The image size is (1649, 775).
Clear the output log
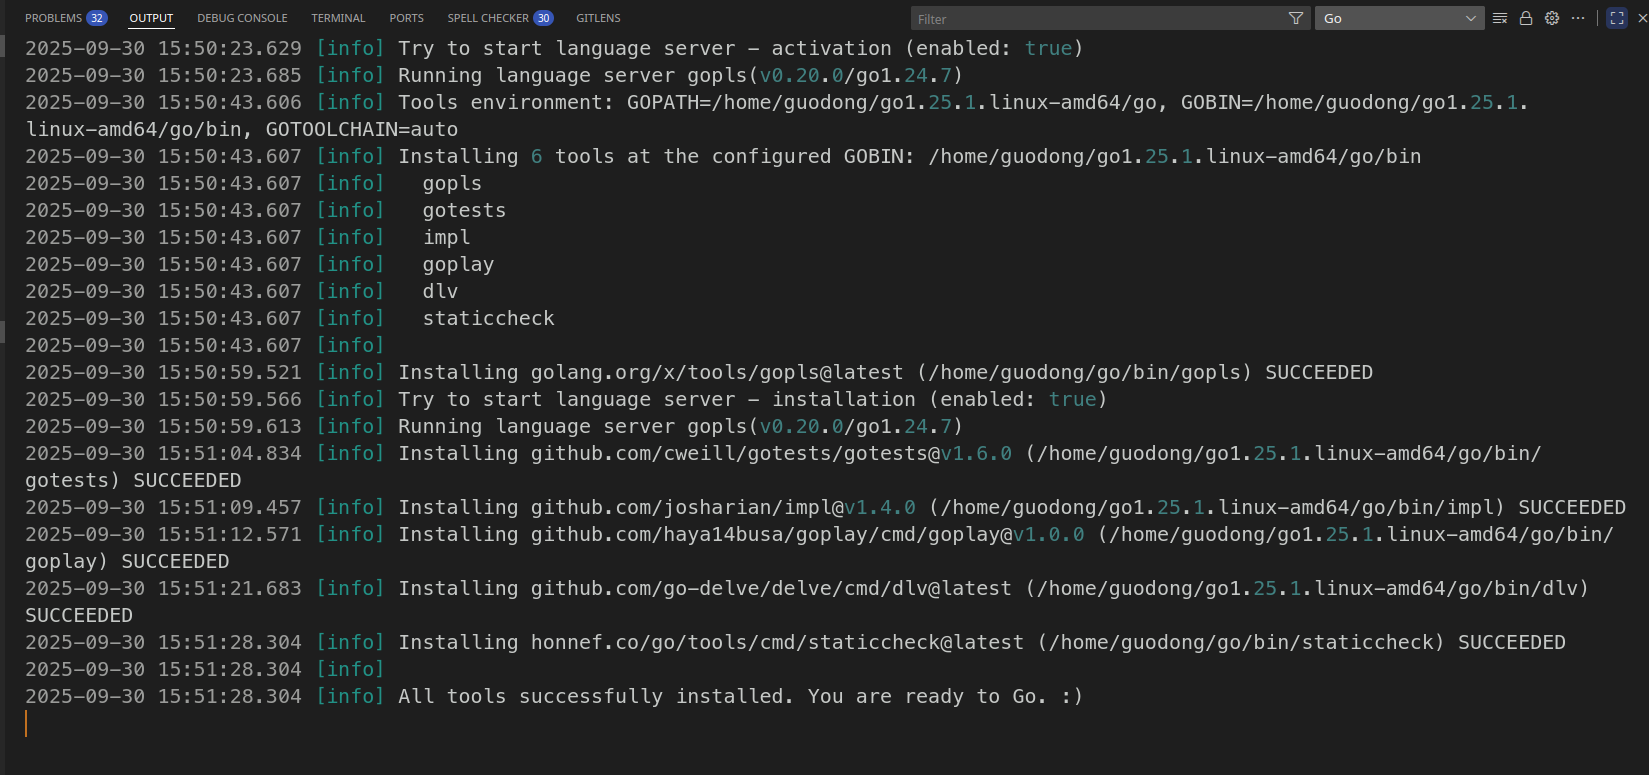(1499, 18)
